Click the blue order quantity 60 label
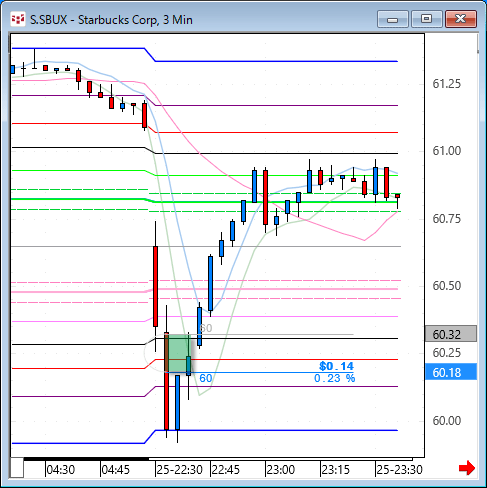Image resolution: width=487 pixels, height=488 pixels. (x=206, y=378)
